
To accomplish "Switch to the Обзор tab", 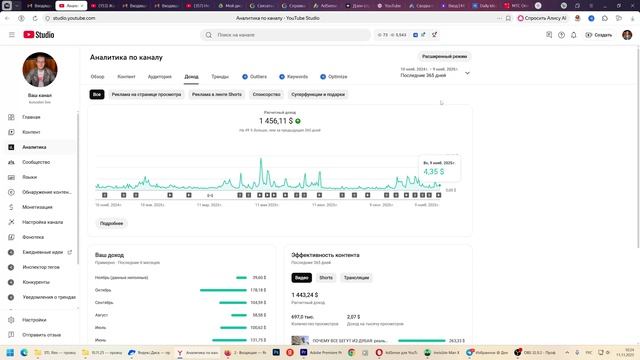I will [x=97, y=77].
